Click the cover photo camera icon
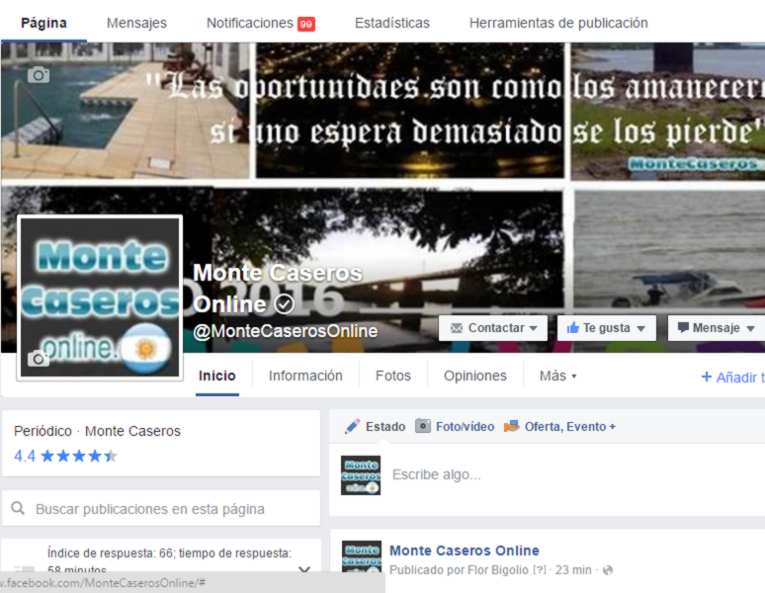Viewport: 765px width, 593px height. point(39,75)
